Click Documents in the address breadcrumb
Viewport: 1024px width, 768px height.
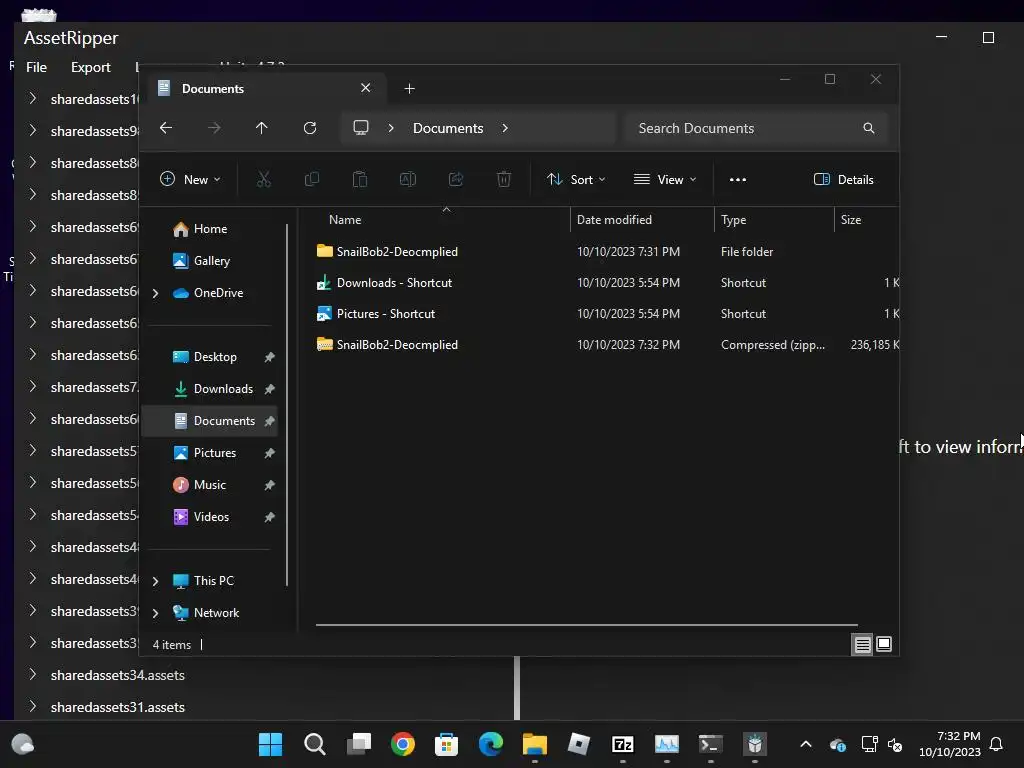[448, 128]
